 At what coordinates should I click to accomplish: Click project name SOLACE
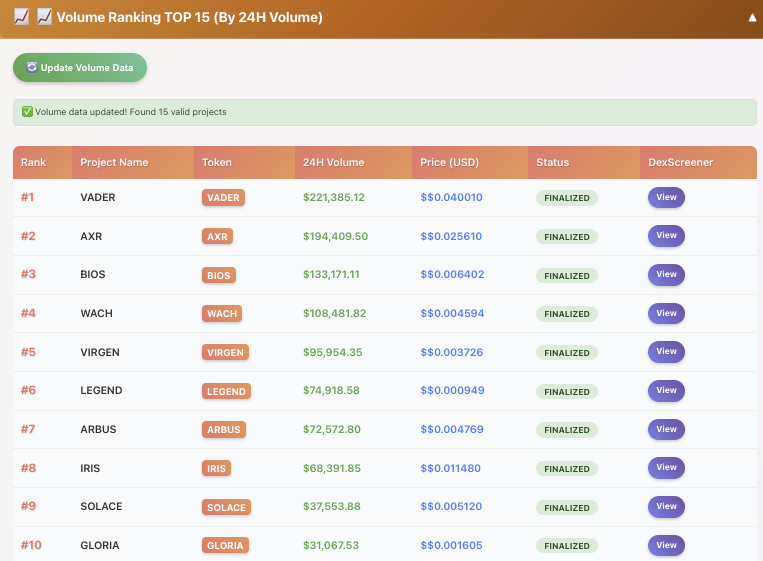click(101, 506)
